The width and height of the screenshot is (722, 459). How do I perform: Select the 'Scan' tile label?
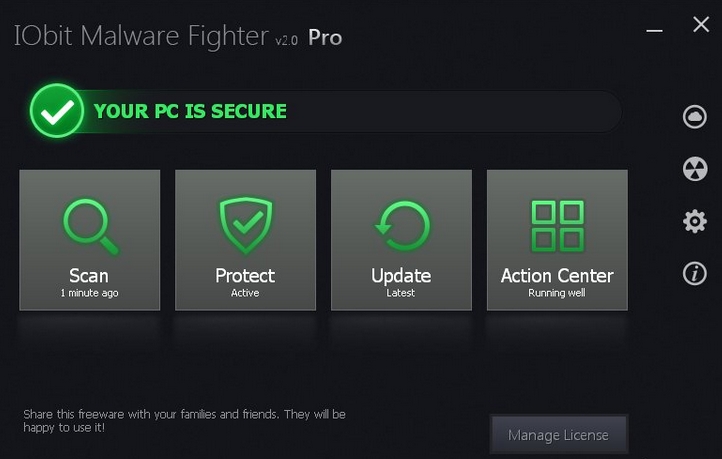[x=89, y=276]
